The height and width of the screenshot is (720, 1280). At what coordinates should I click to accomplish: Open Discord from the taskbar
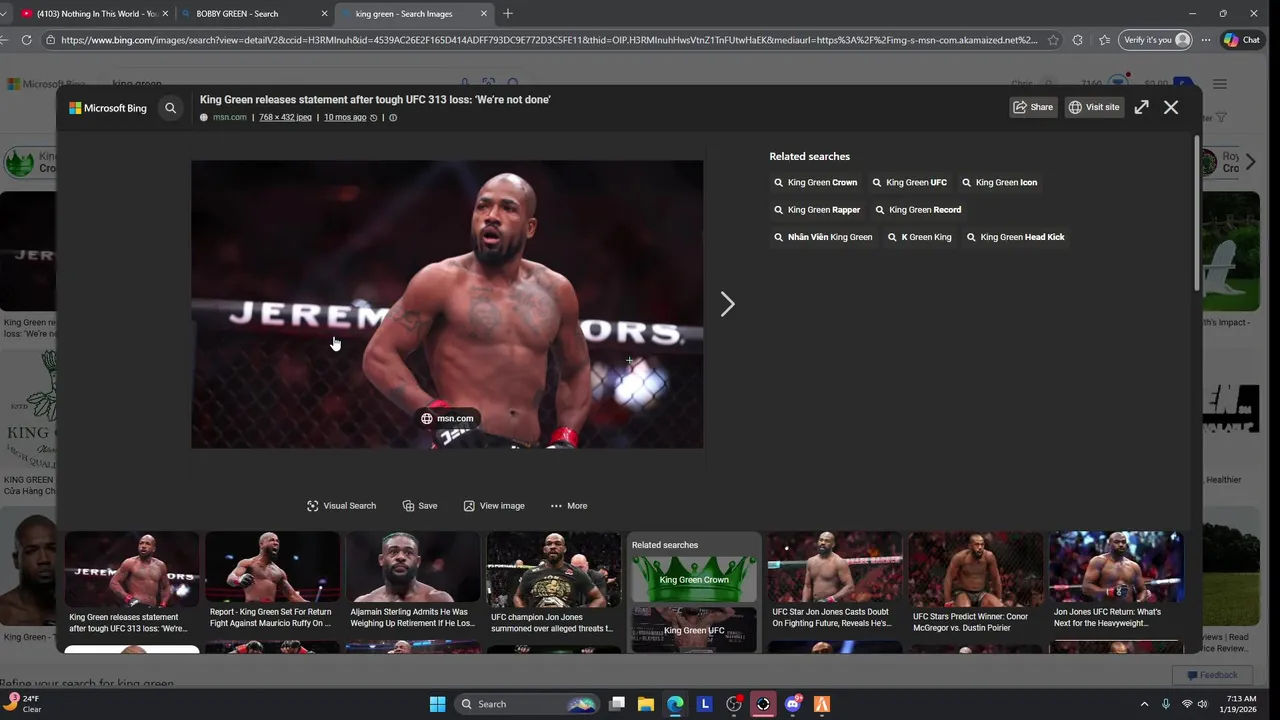793,704
